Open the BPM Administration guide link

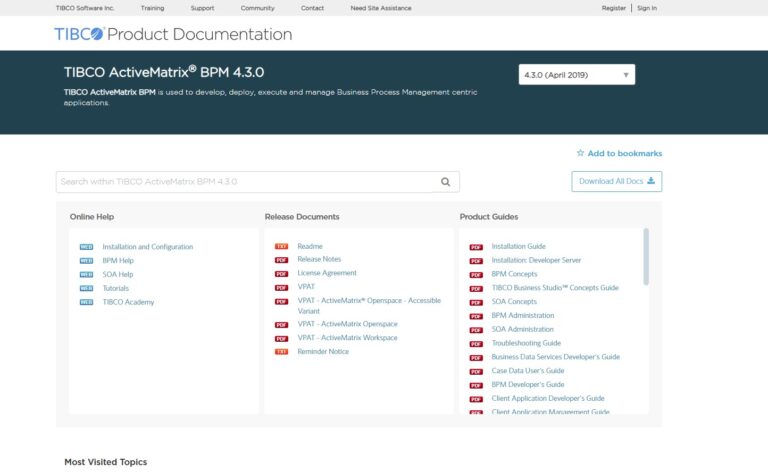(x=523, y=315)
